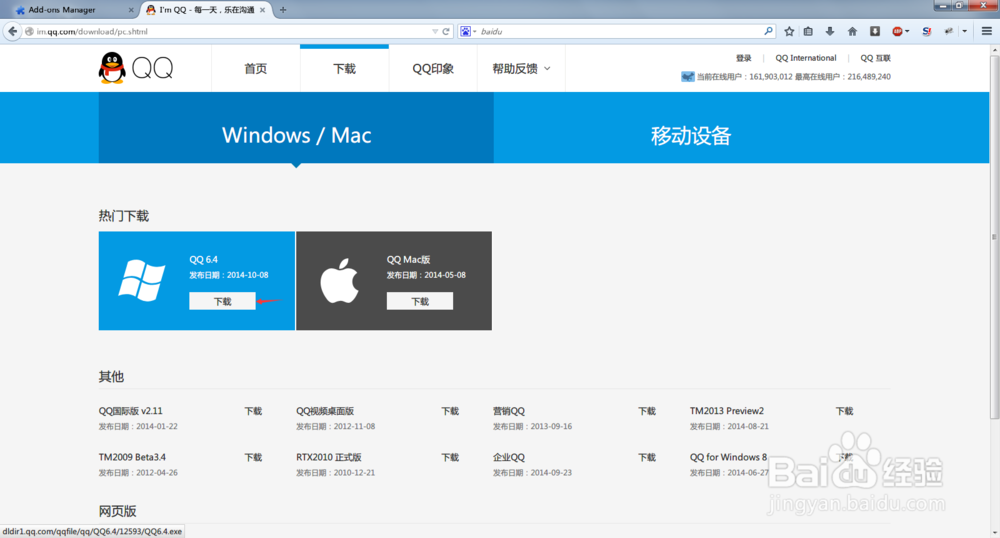The width and height of the screenshot is (1000, 538).
Task: Download QQ国际版 v2.11
Action: (253, 411)
